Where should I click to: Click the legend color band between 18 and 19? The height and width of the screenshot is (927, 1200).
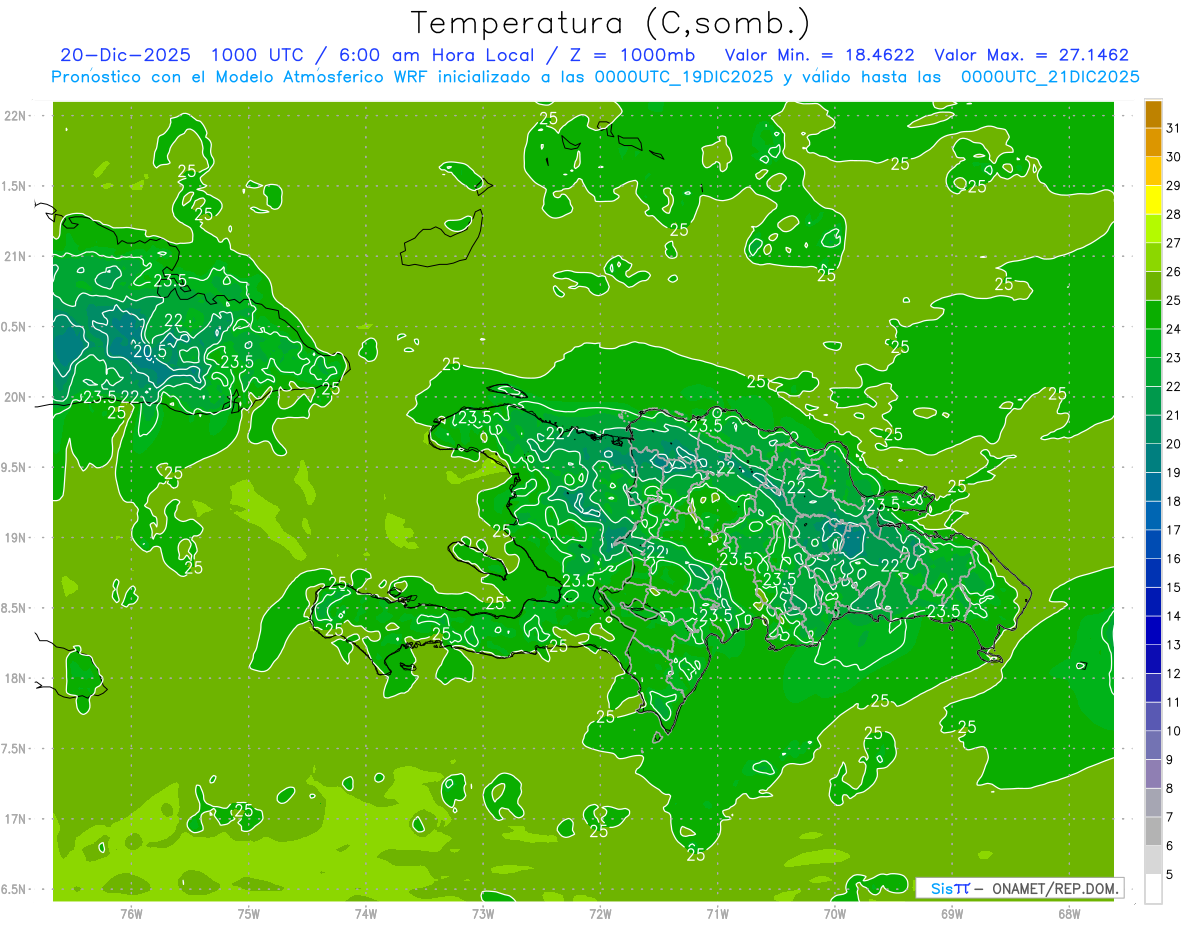(1153, 486)
